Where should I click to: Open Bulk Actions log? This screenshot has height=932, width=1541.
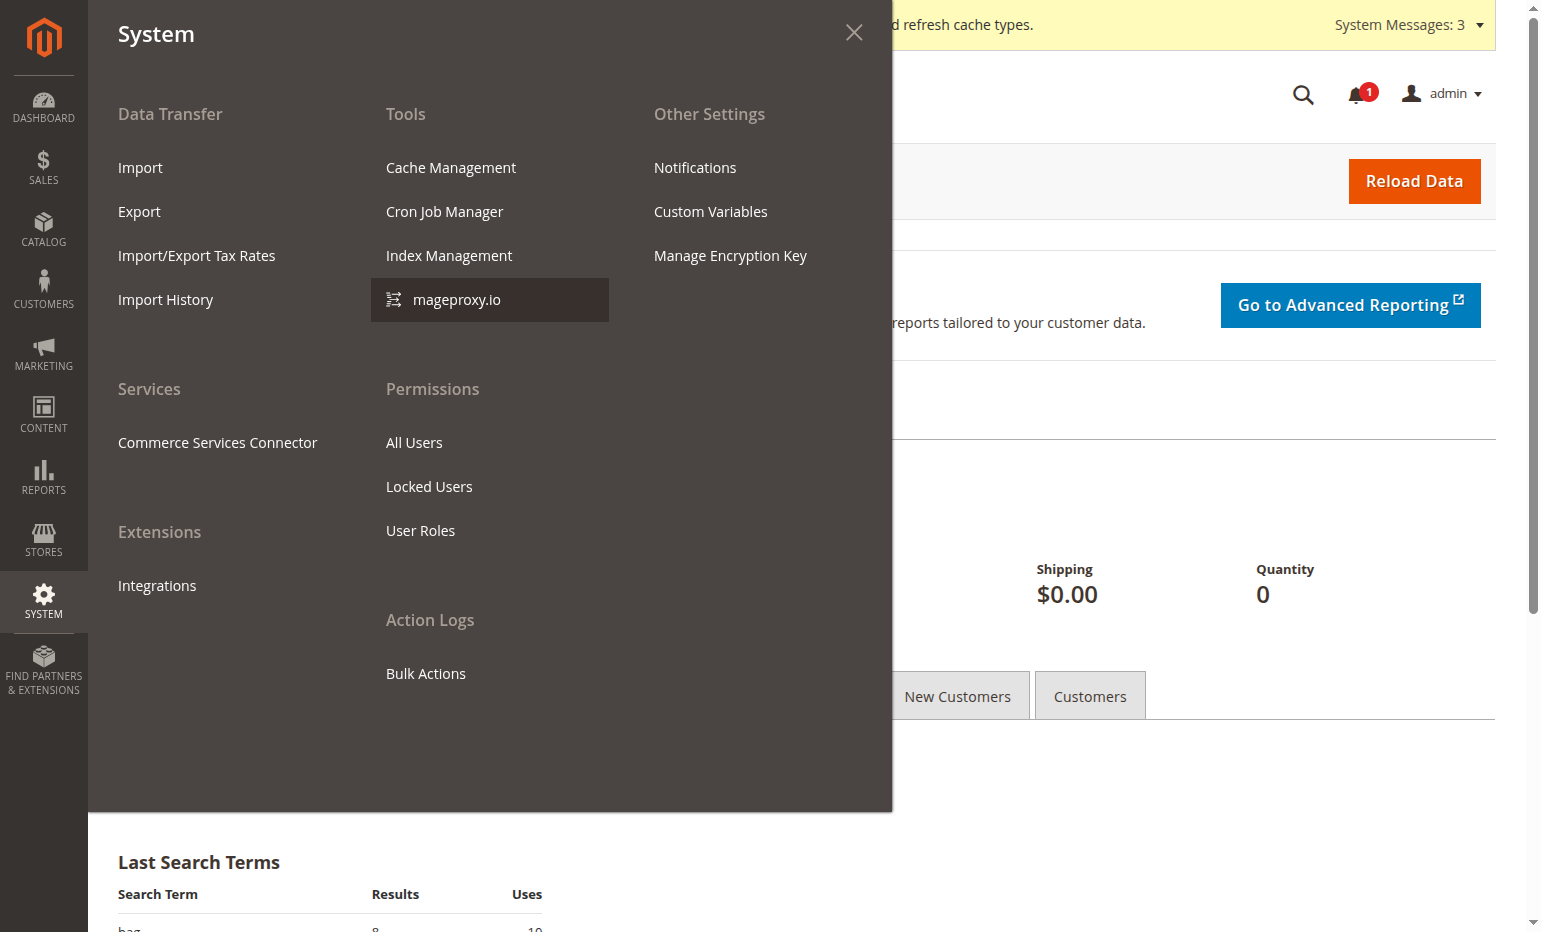tap(426, 674)
